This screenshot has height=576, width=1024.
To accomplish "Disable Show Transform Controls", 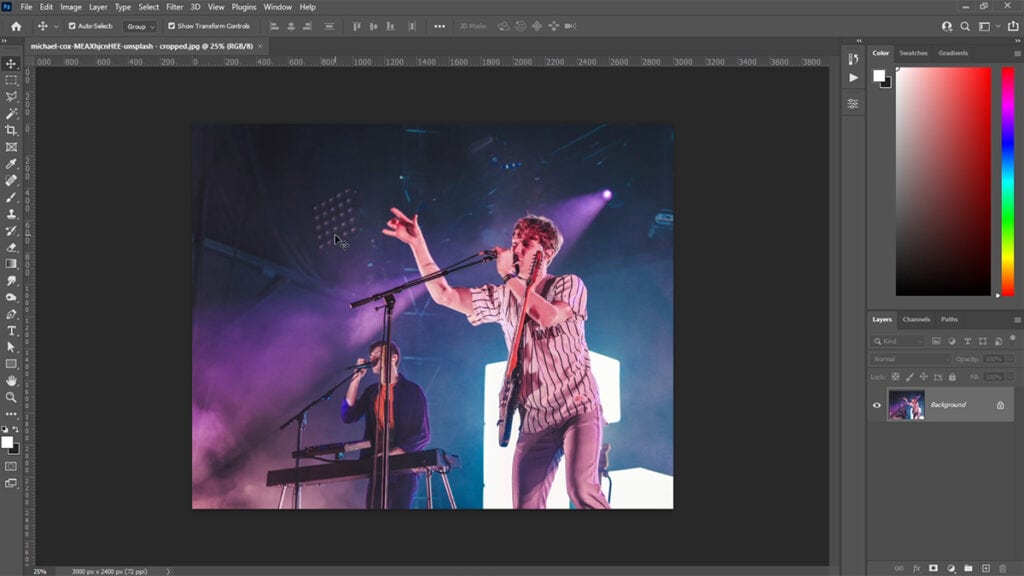I will click(x=170, y=26).
